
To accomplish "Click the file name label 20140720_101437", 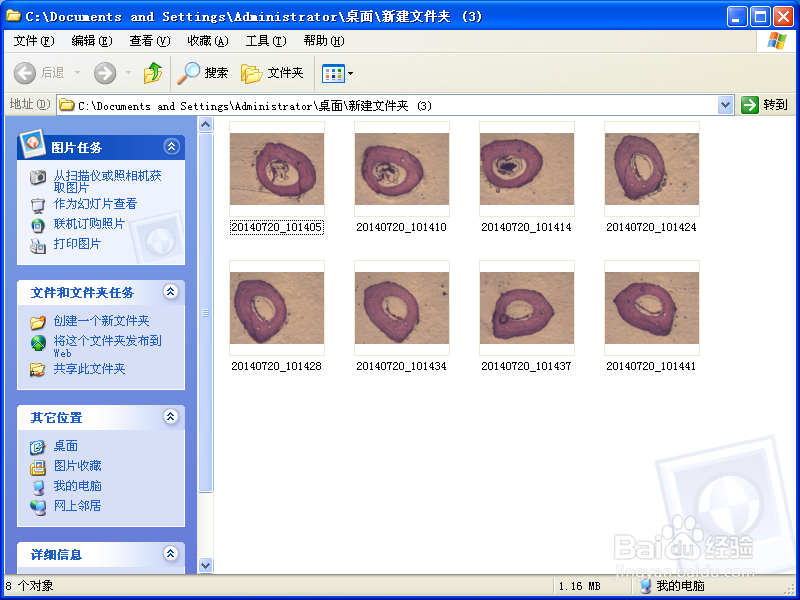I will click(527, 366).
